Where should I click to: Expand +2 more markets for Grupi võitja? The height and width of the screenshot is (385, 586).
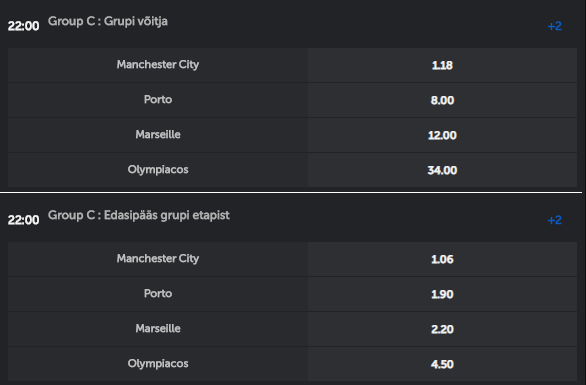click(555, 26)
